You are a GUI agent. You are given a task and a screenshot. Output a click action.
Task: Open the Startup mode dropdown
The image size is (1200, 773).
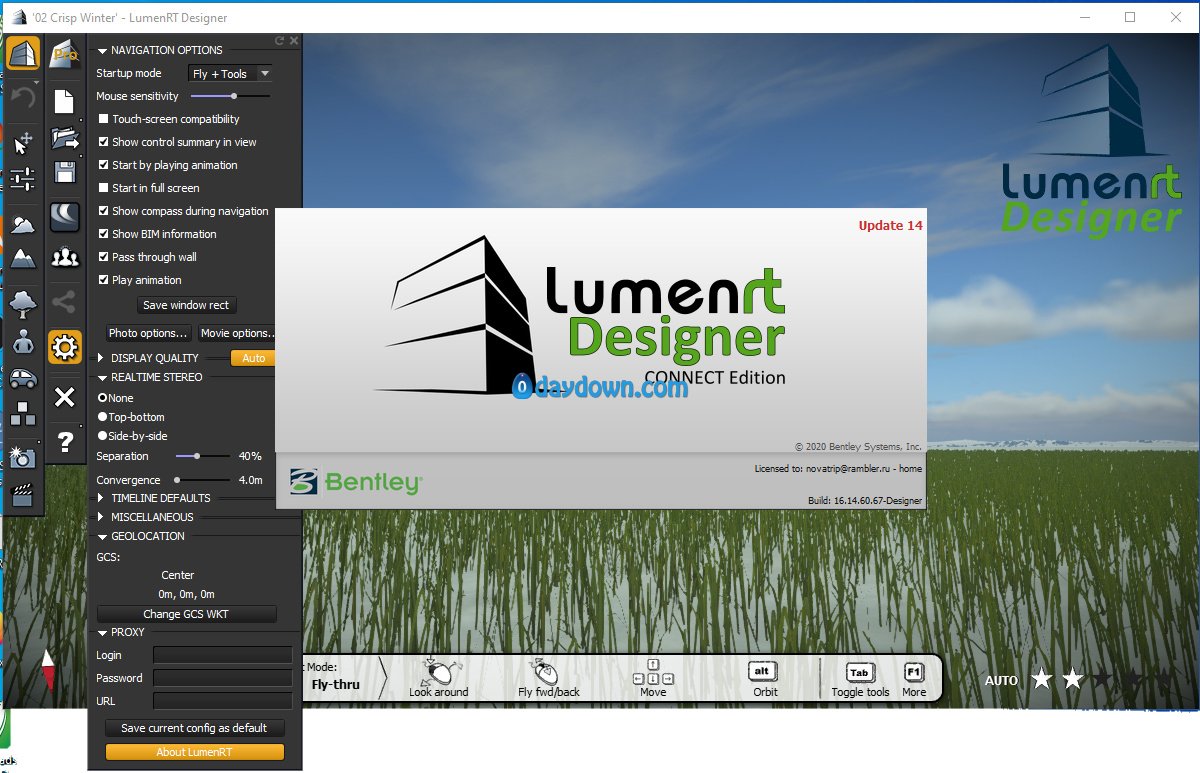(231, 73)
